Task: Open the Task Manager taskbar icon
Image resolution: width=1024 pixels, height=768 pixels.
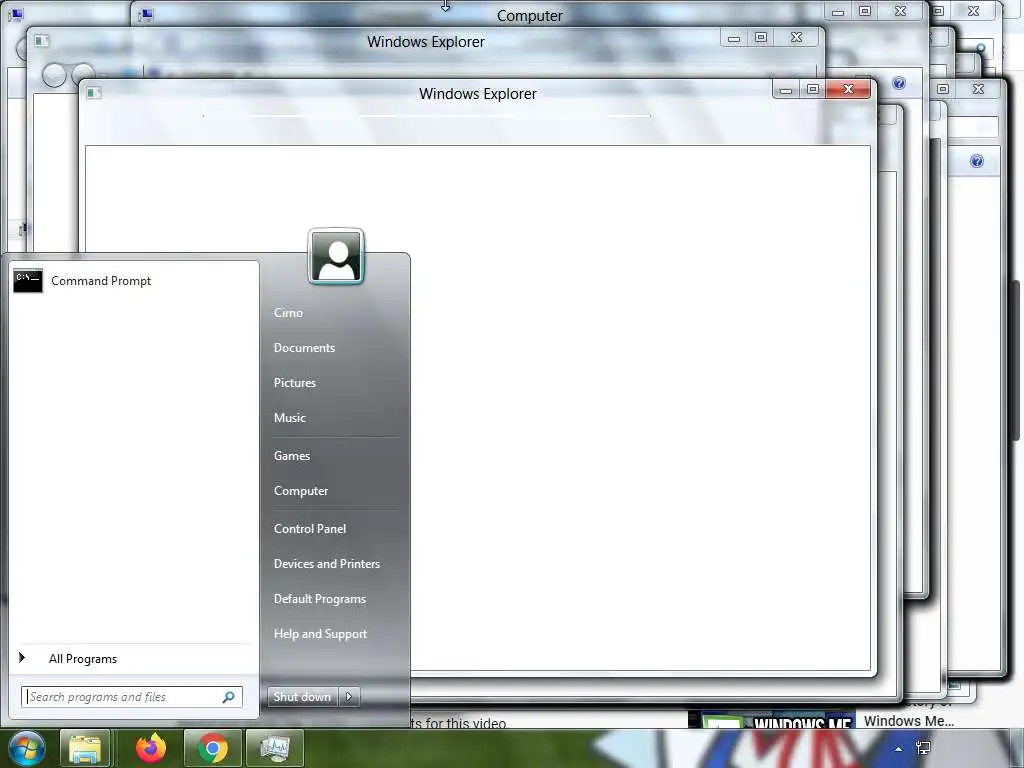Action: [x=275, y=748]
